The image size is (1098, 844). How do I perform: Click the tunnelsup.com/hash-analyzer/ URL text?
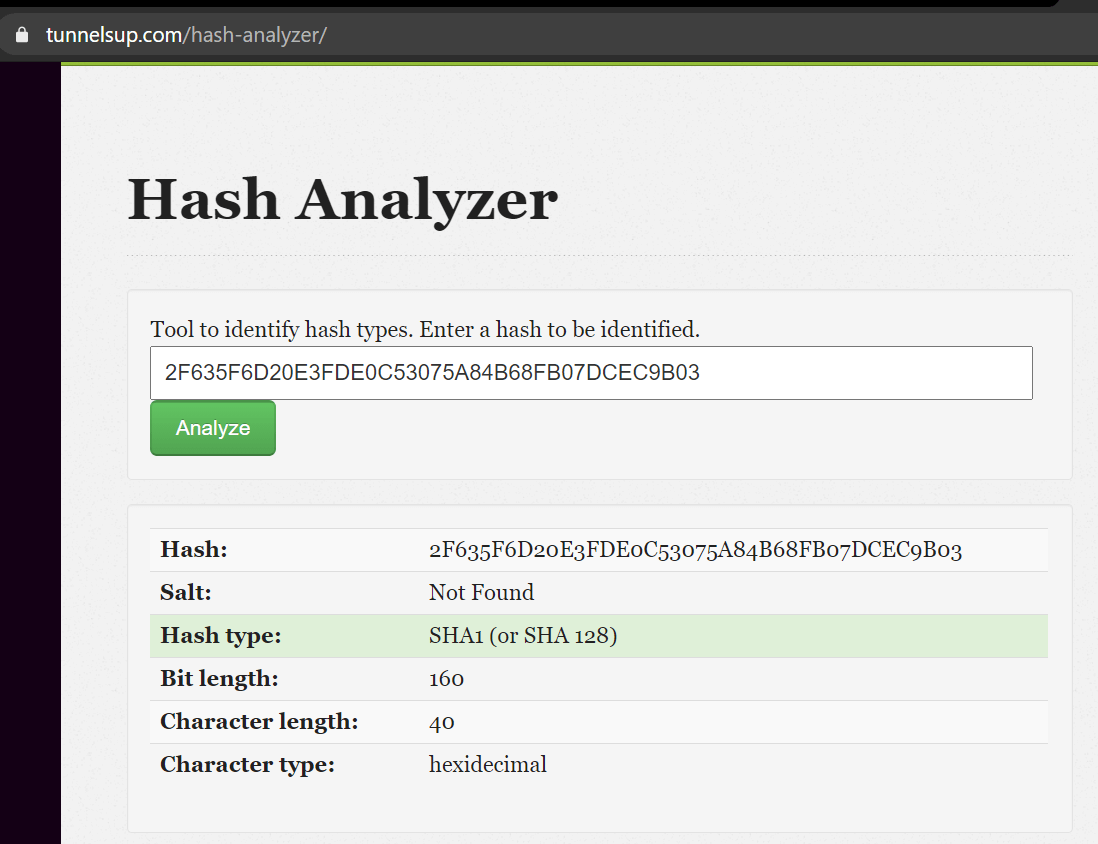coord(186,34)
